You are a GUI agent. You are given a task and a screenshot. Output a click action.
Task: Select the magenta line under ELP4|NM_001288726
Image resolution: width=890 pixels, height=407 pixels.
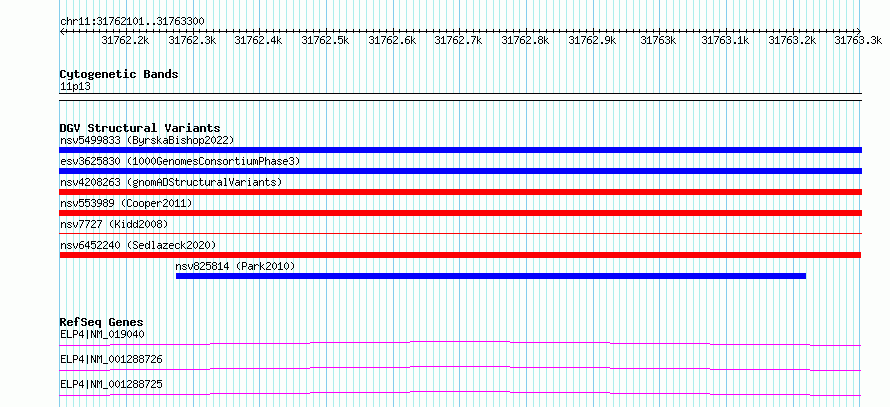coord(461,368)
